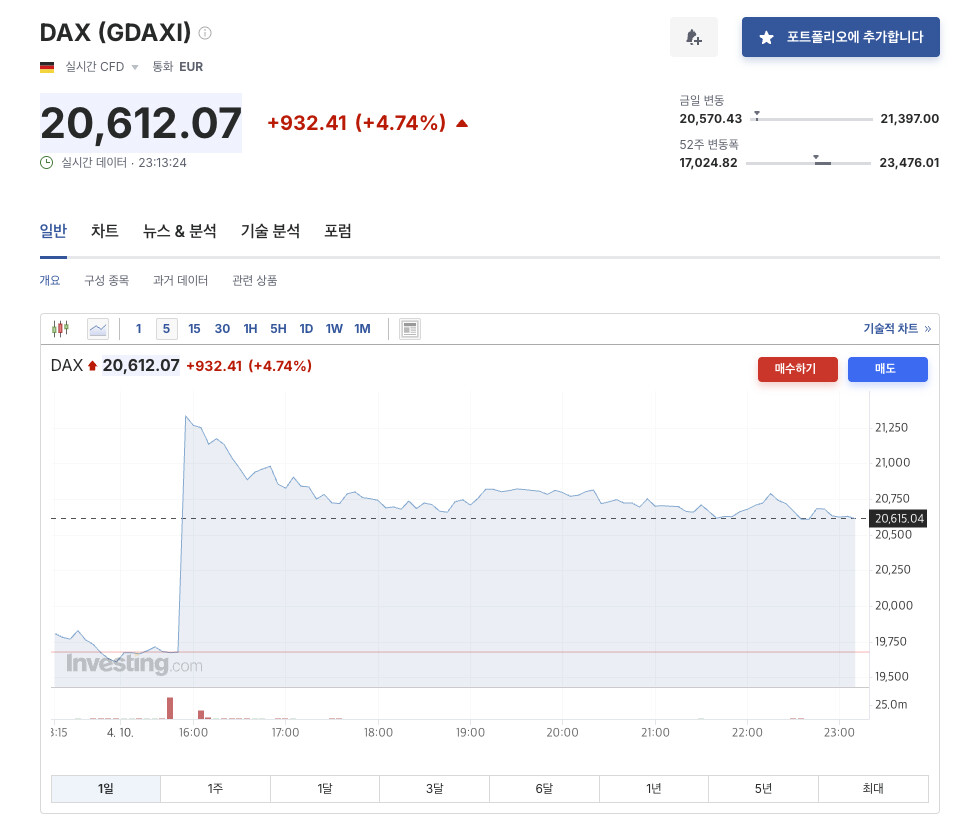Open the 차트 tab
The width and height of the screenshot is (969, 826).
tap(104, 231)
